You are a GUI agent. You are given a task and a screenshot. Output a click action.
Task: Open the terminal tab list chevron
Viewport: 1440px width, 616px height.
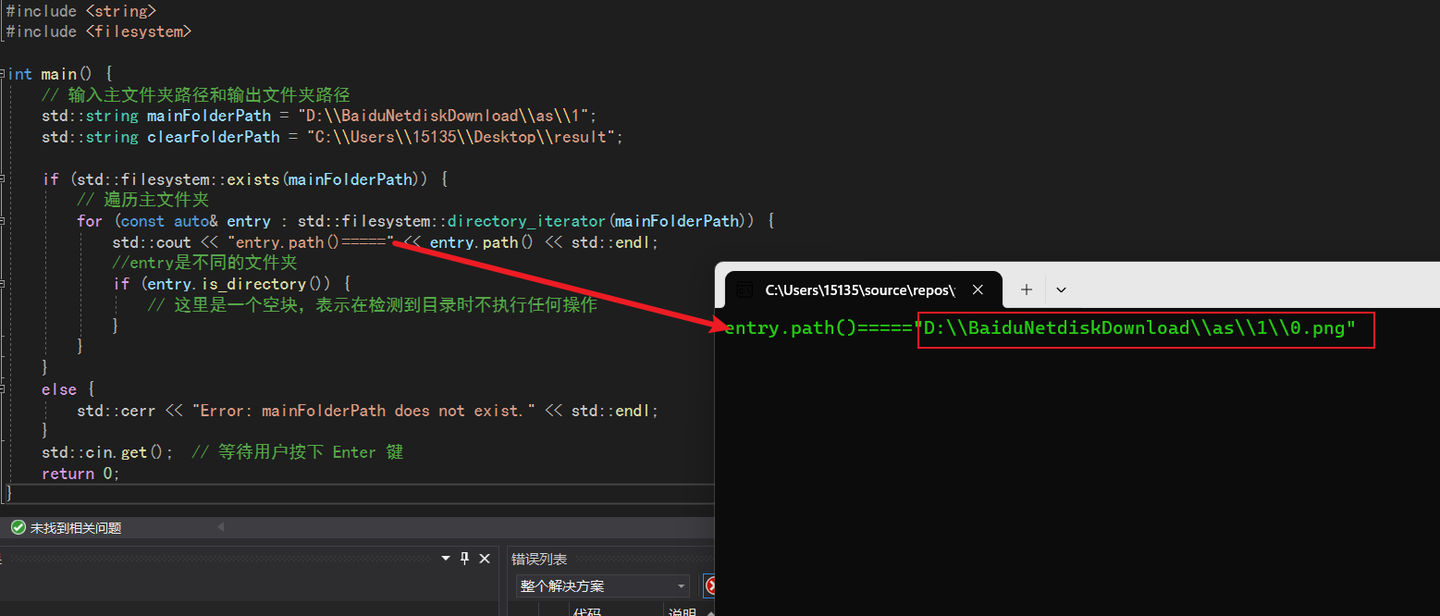point(1060,289)
